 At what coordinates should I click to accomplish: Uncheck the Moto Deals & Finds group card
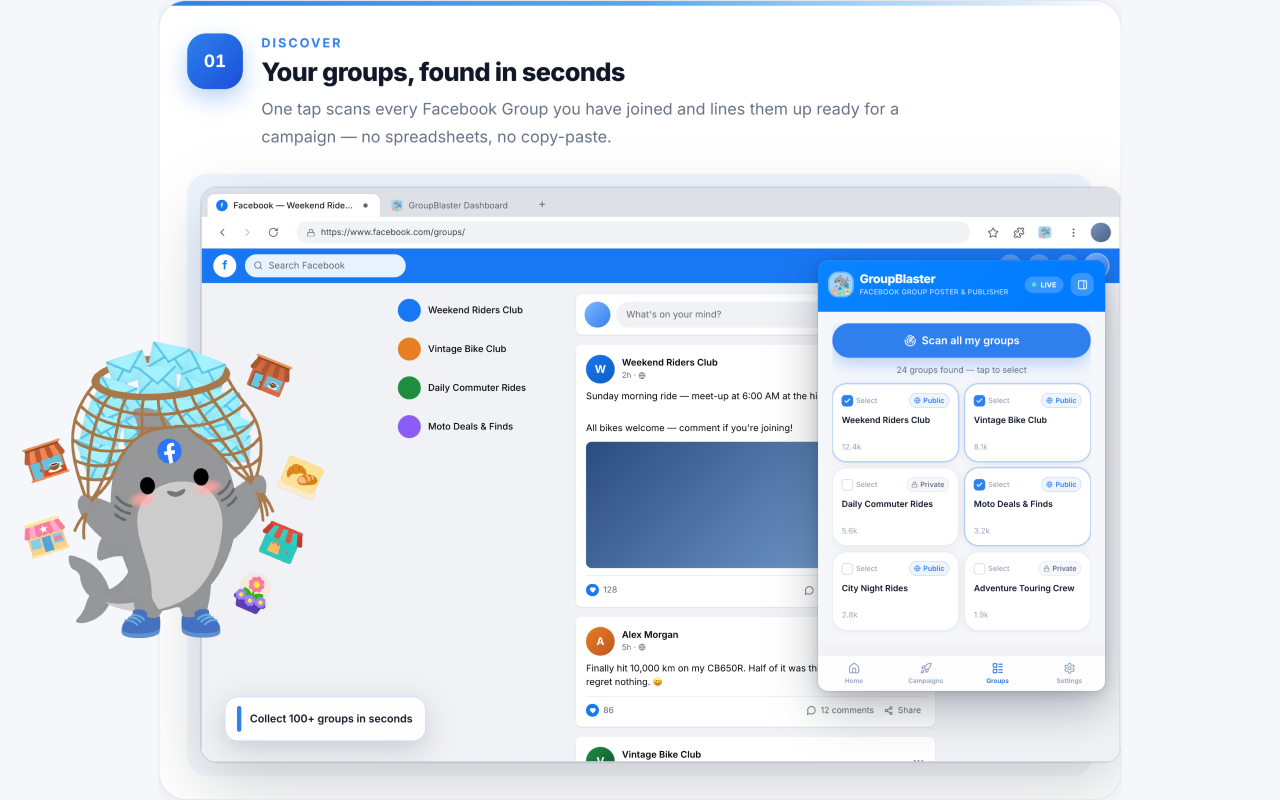pyautogui.click(x=979, y=484)
